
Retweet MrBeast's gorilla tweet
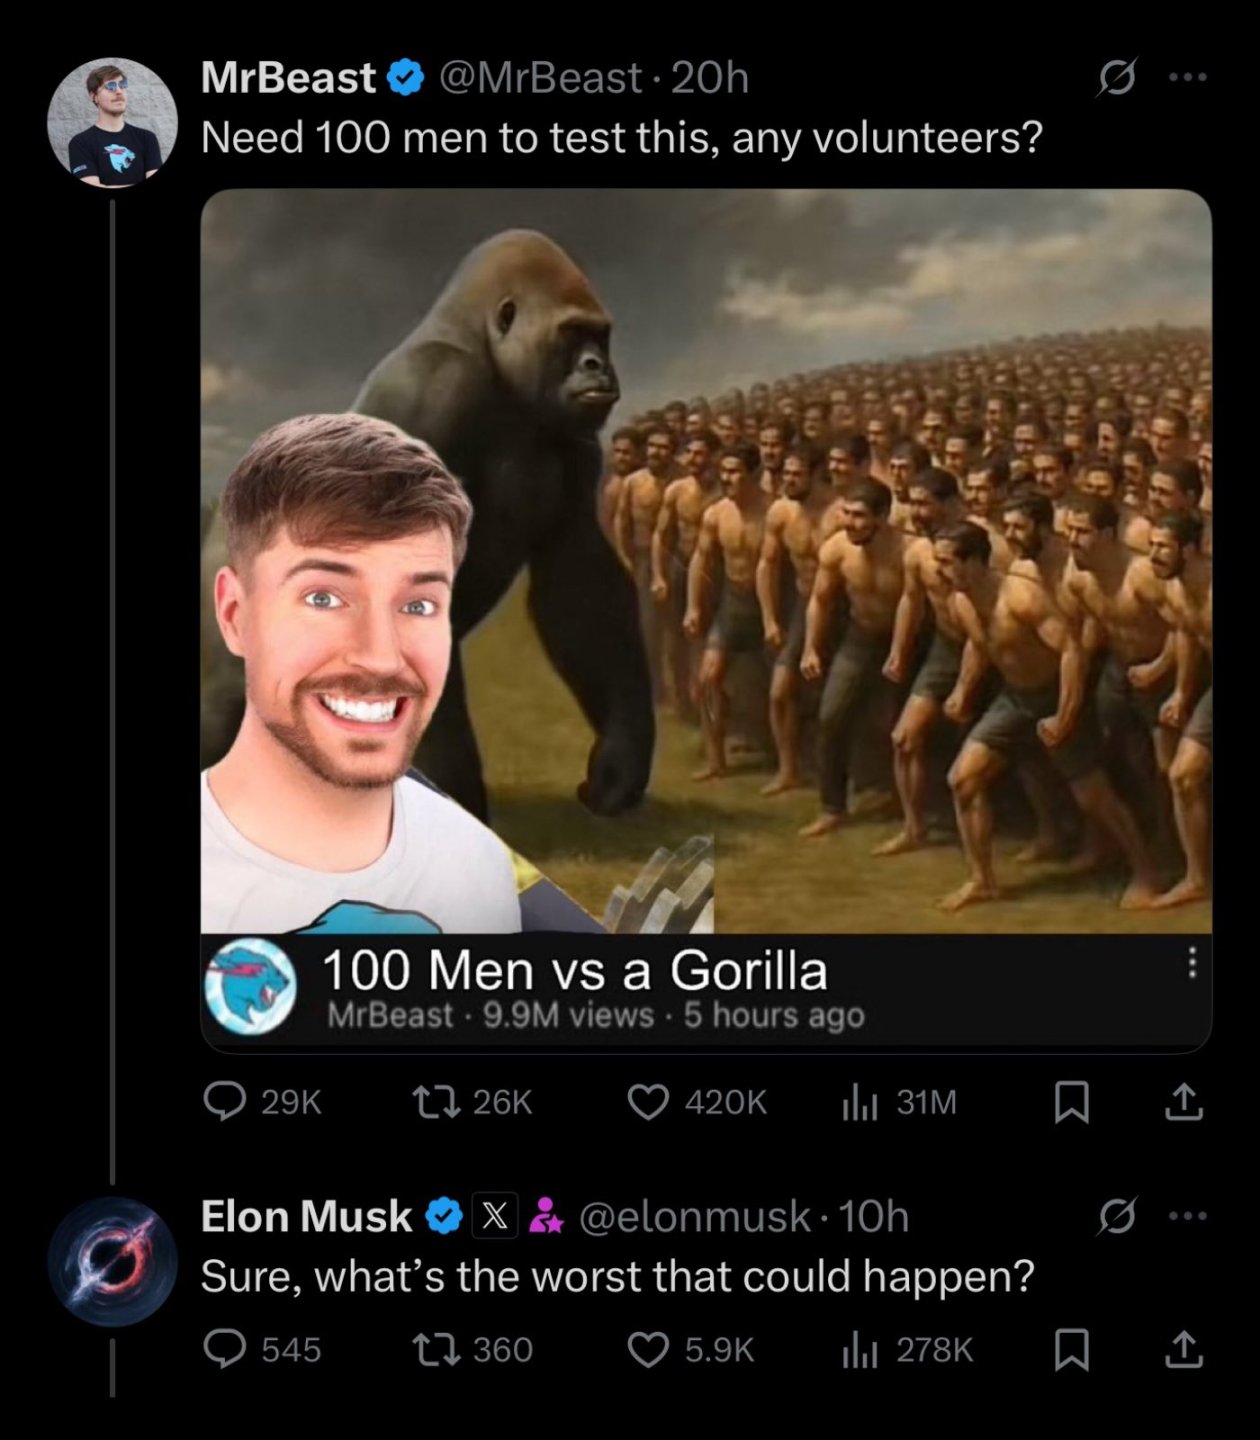click(436, 1101)
